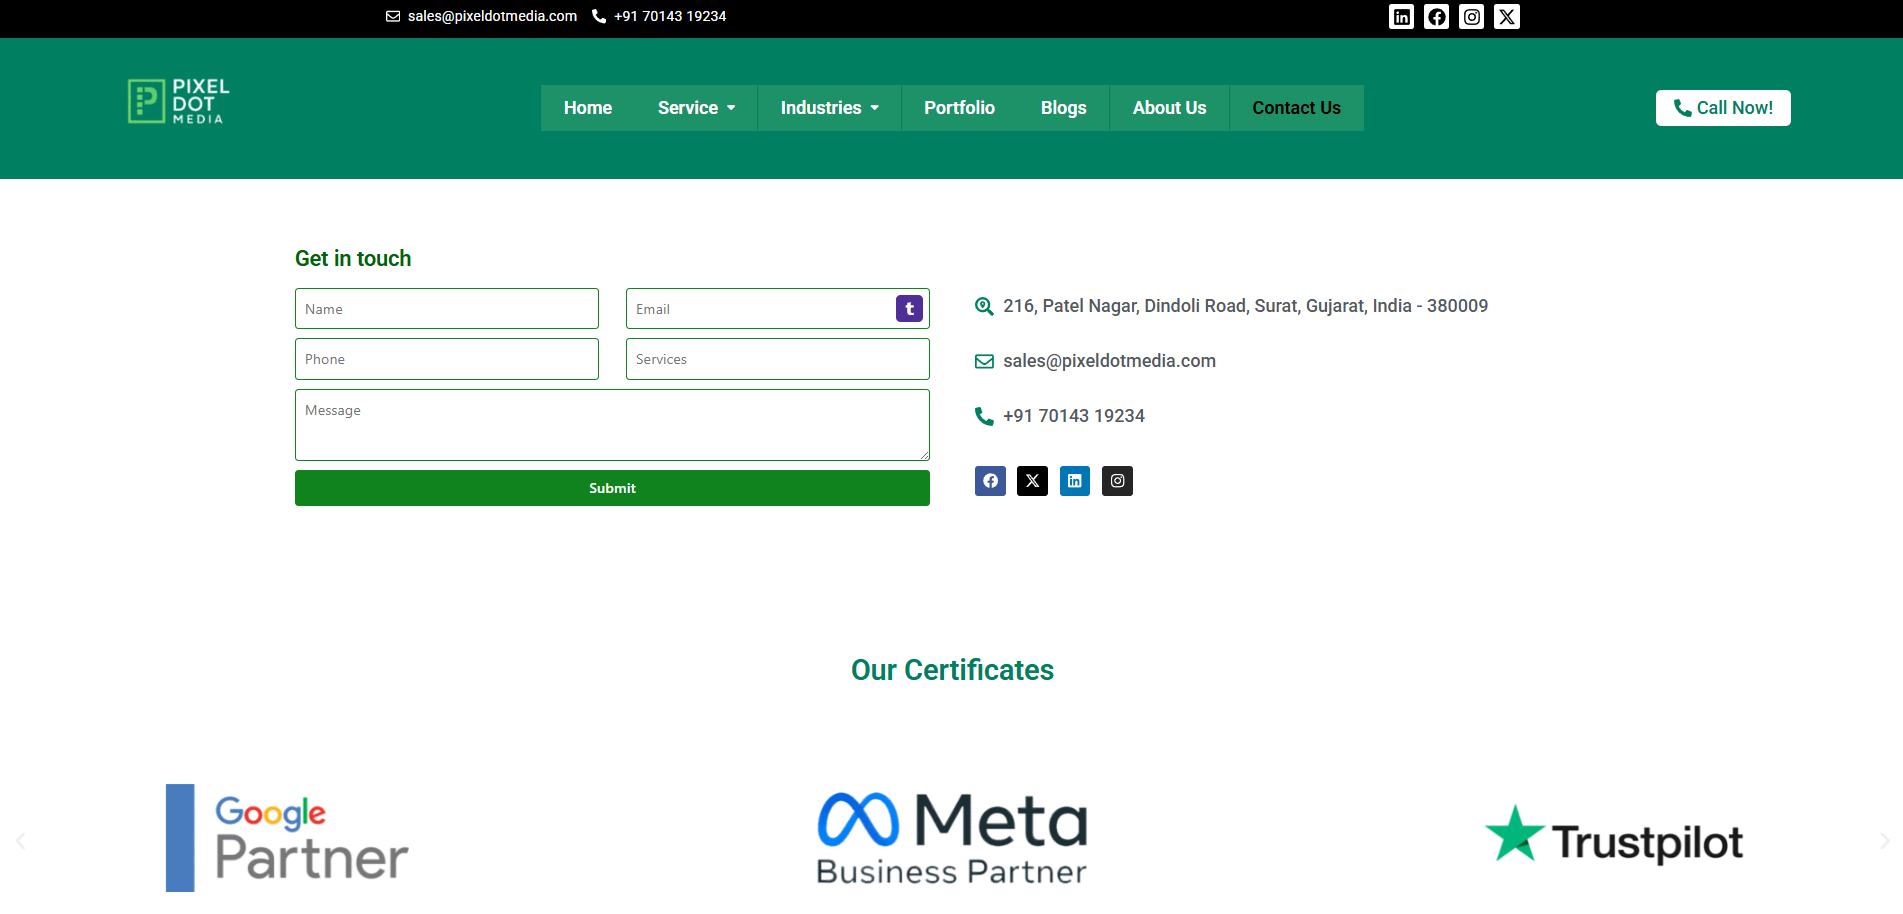This screenshot has width=1903, height=914.
Task: Click the Submit button on the form
Action: coord(611,488)
